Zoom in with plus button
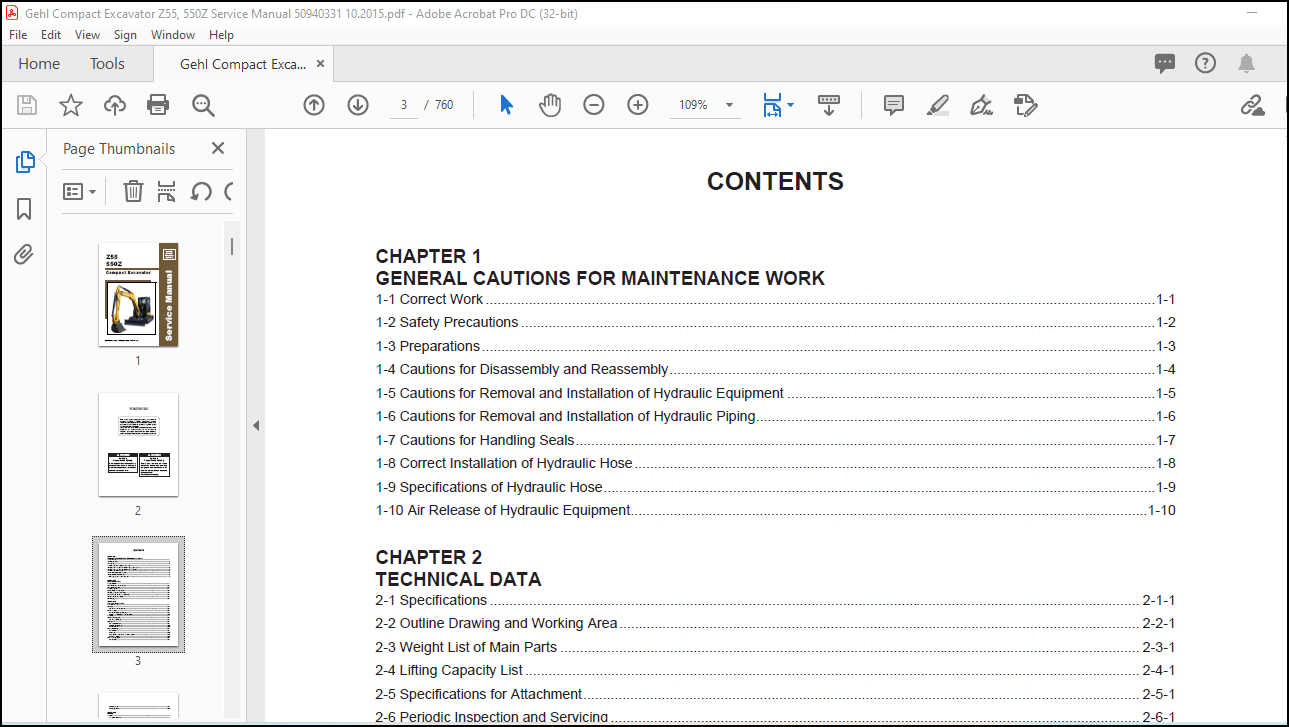1289x727 pixels. (x=638, y=105)
